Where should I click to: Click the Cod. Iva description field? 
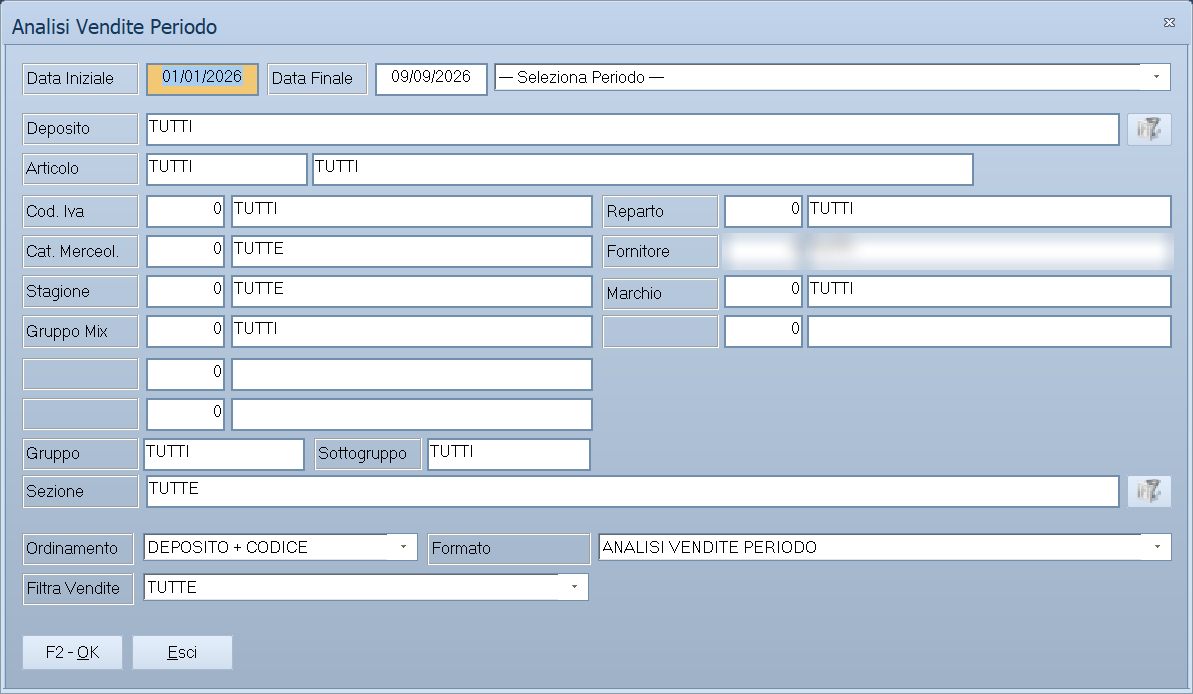[x=412, y=212]
